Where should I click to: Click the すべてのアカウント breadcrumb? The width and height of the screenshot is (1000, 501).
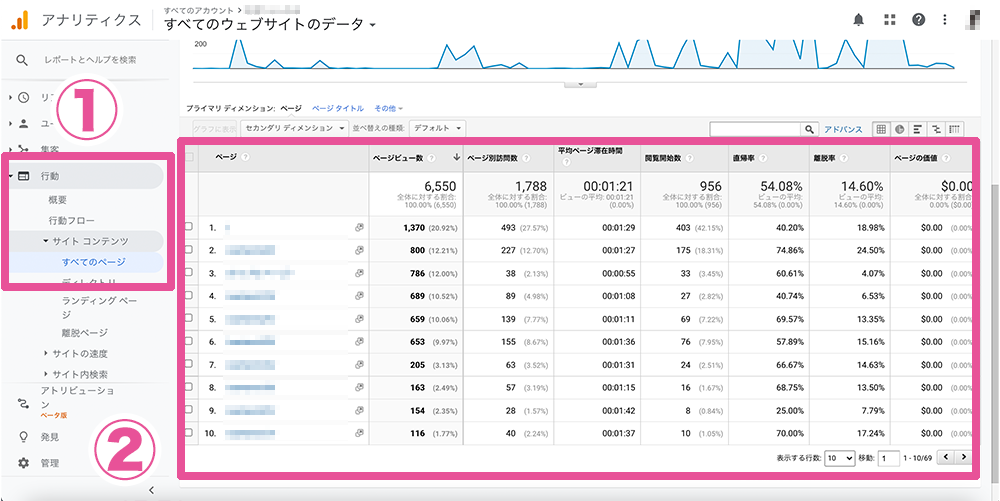point(199,11)
